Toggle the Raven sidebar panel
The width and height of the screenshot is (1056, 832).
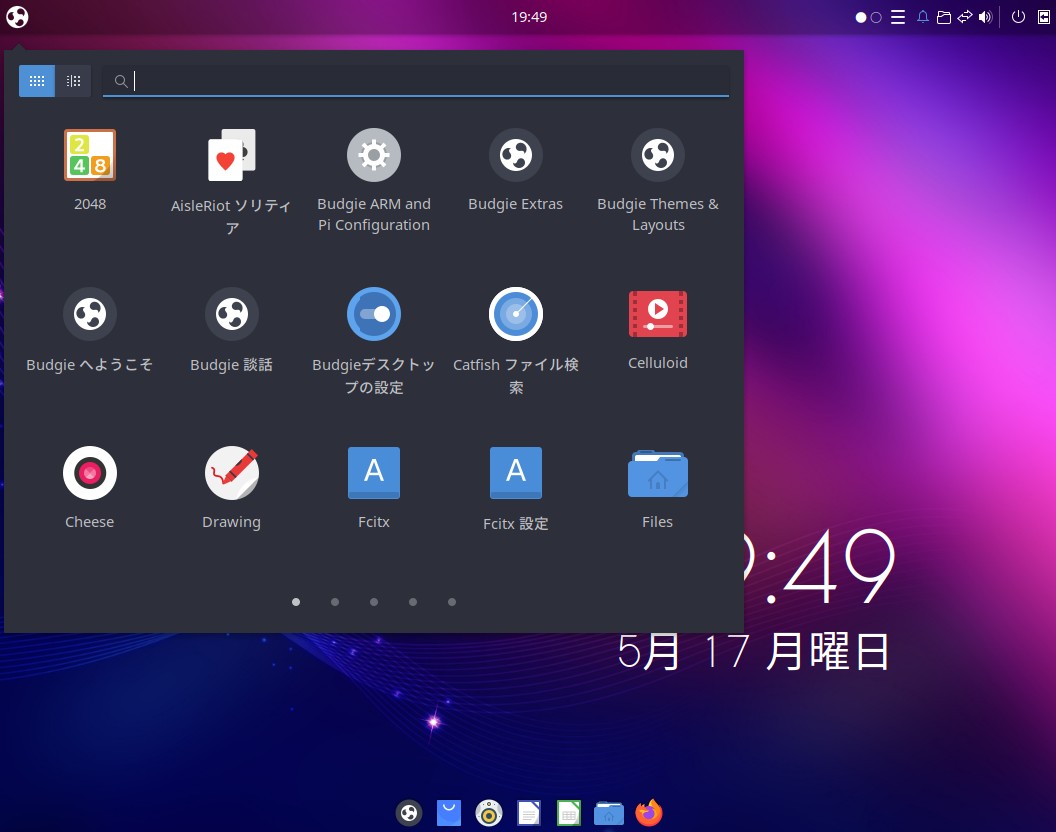[x=1044, y=17]
